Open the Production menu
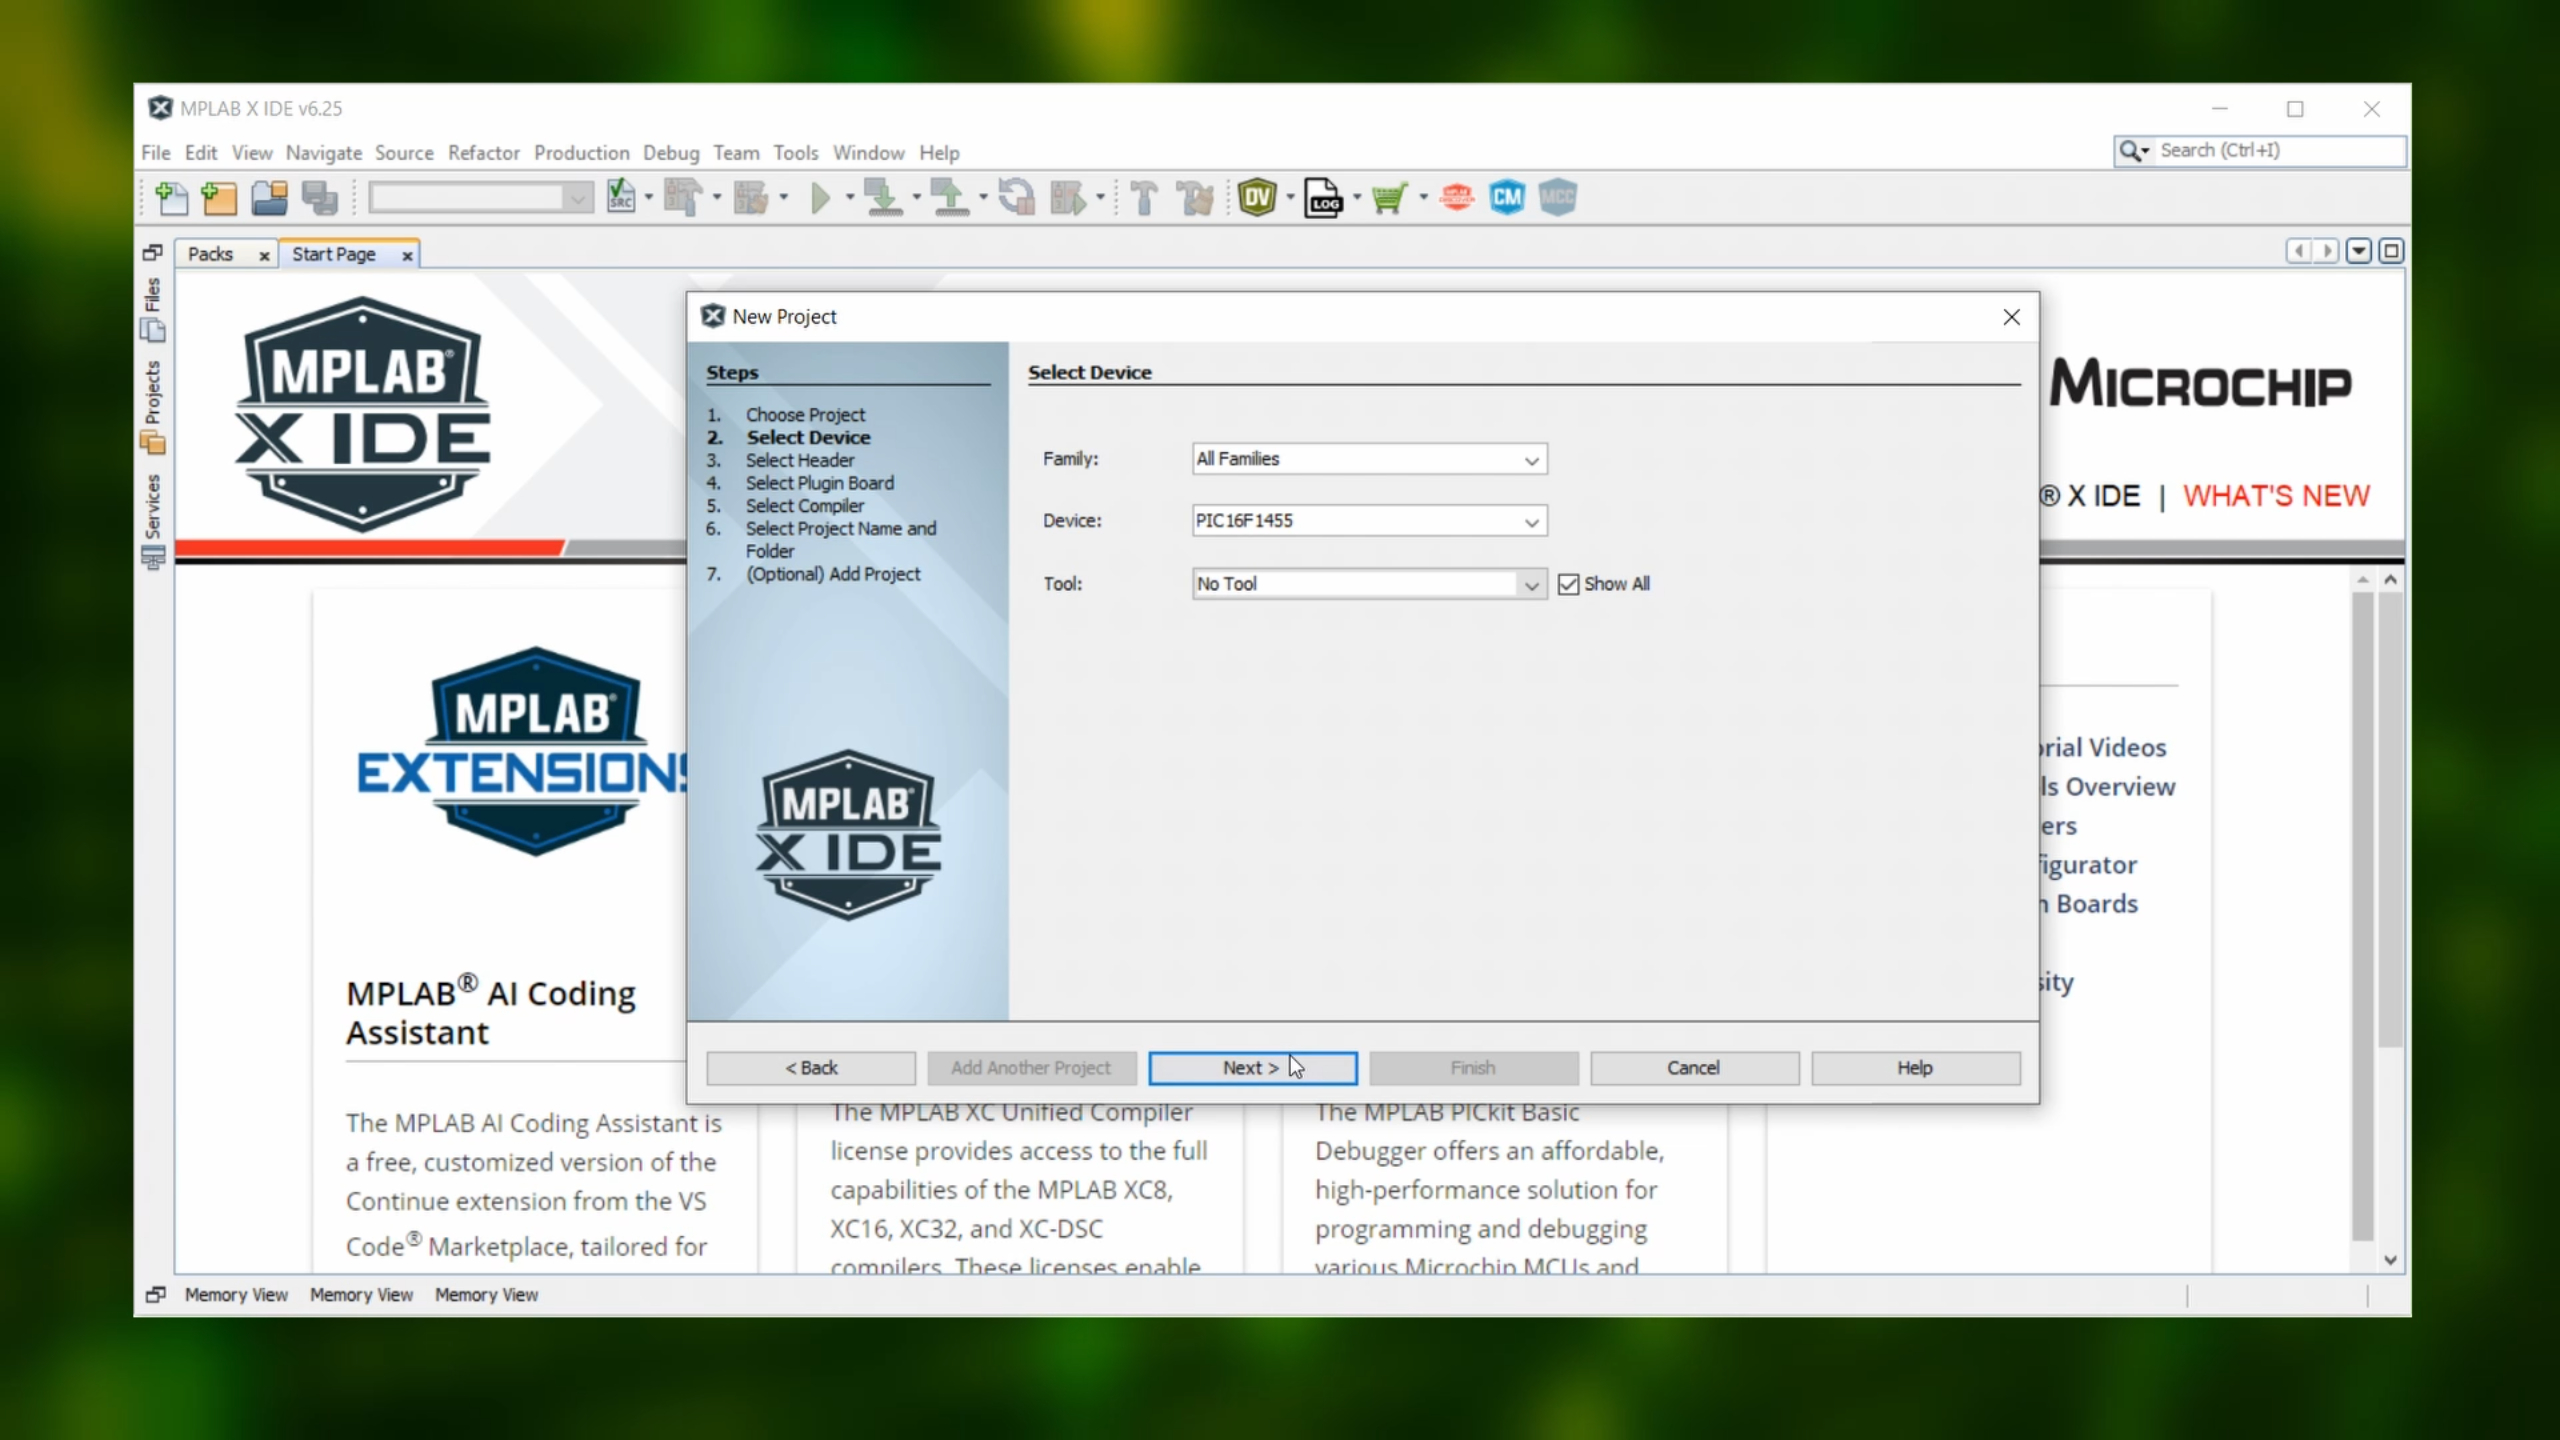This screenshot has height=1440, width=2560. pos(581,153)
